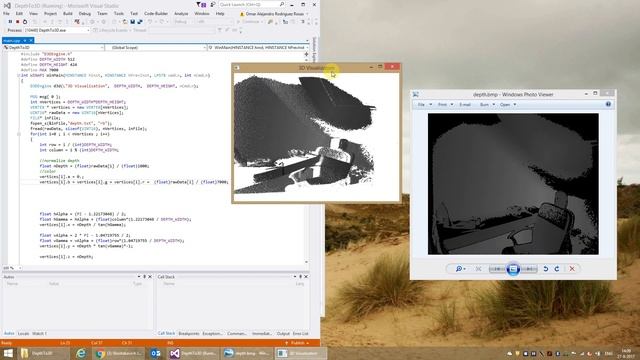Click Publish in Visual Studio status bar
The width and height of the screenshot is (640, 360).
[298, 343]
